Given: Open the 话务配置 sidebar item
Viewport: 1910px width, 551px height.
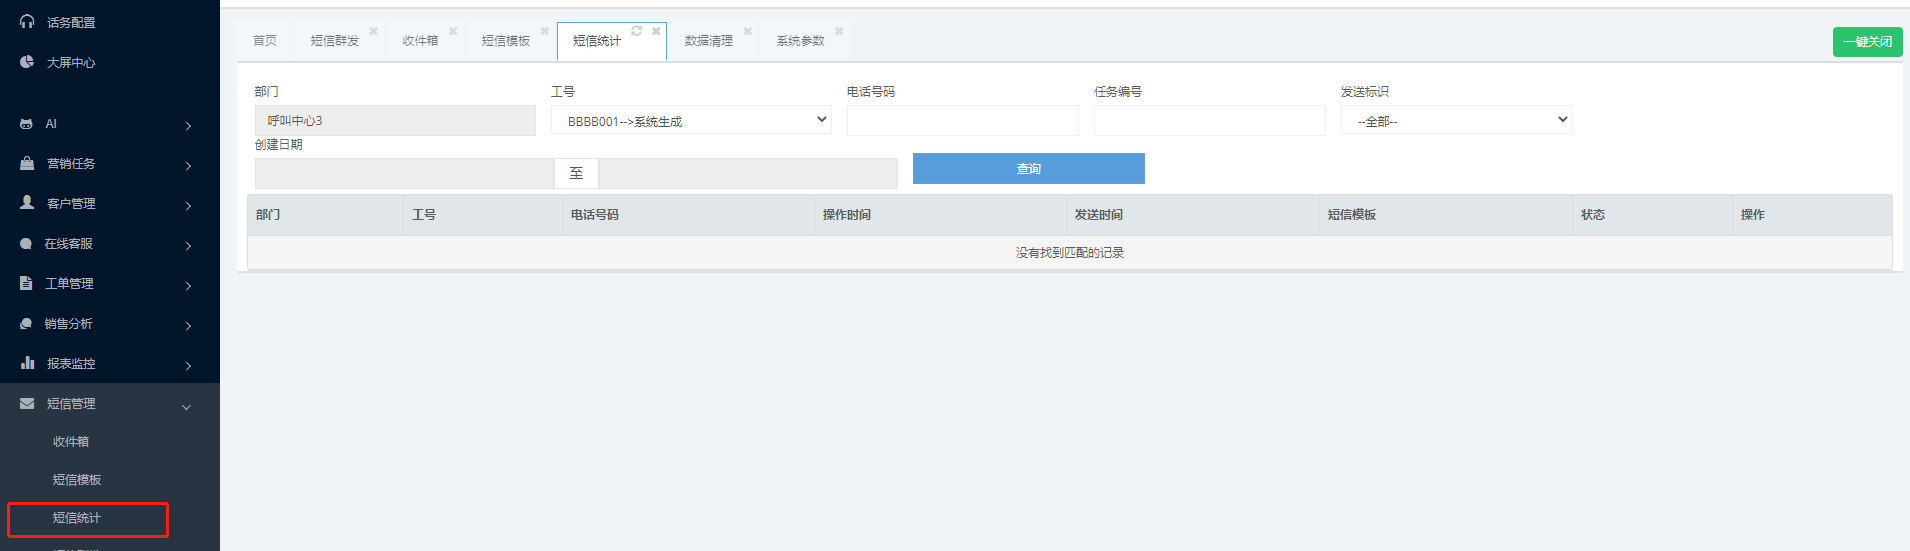Looking at the screenshot, I should click(71, 22).
